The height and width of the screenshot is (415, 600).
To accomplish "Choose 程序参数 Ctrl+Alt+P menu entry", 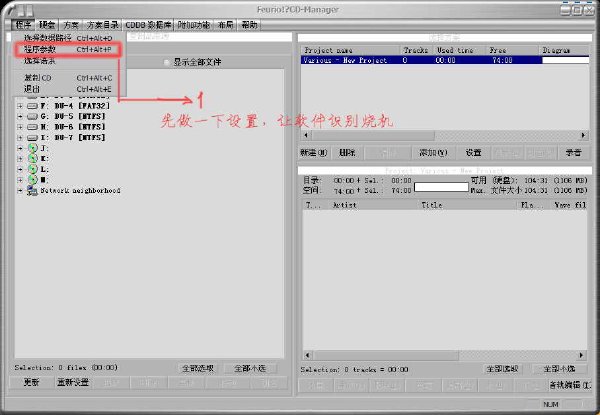I will pyautogui.click(x=68, y=50).
